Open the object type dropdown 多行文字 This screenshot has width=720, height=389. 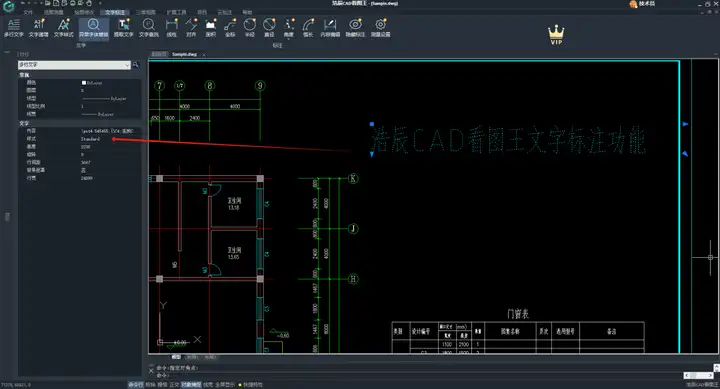coord(74,65)
